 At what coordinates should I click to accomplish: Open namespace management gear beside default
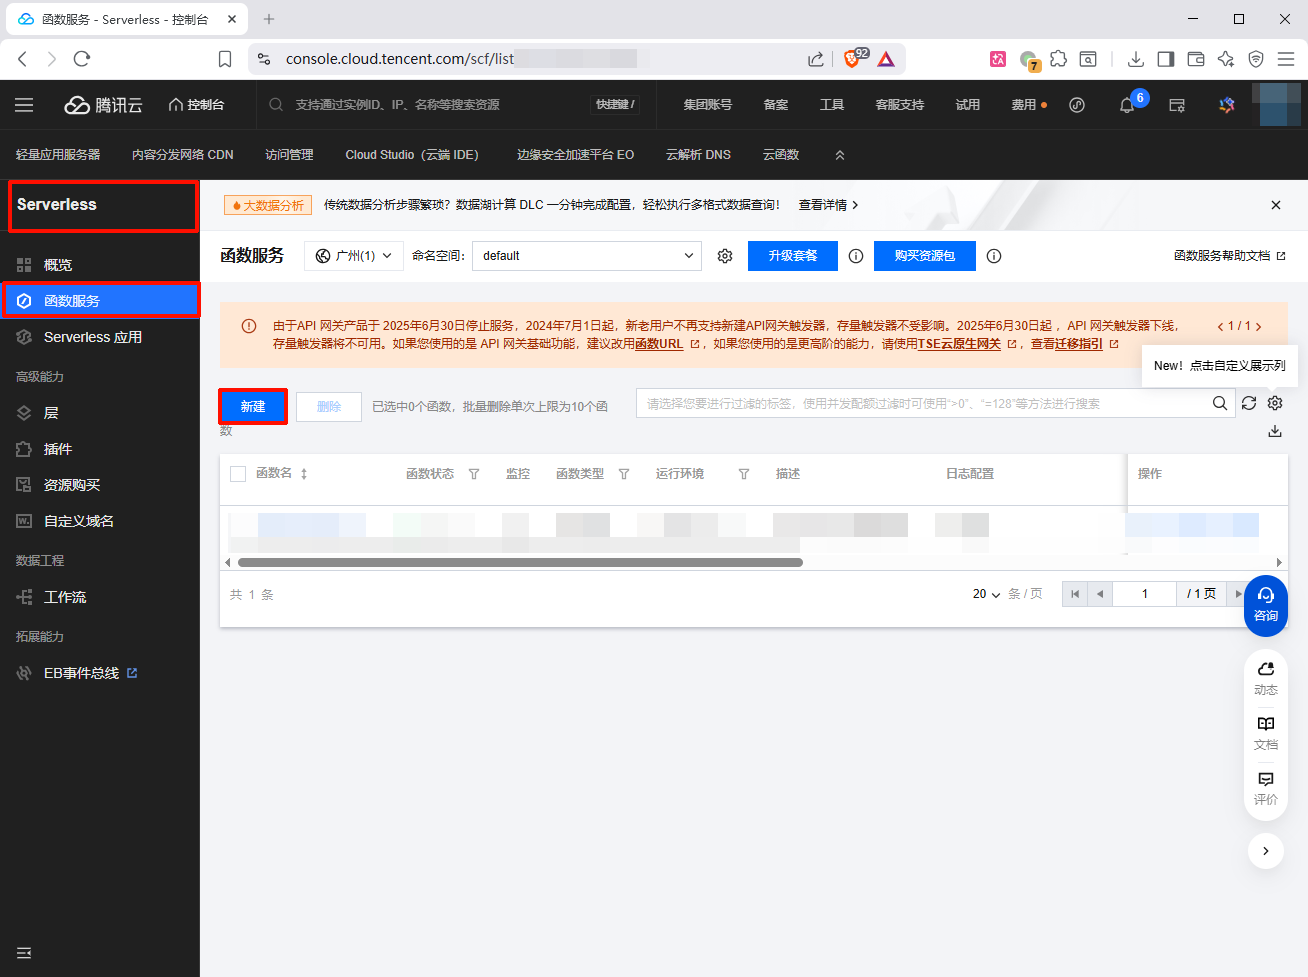pos(725,256)
